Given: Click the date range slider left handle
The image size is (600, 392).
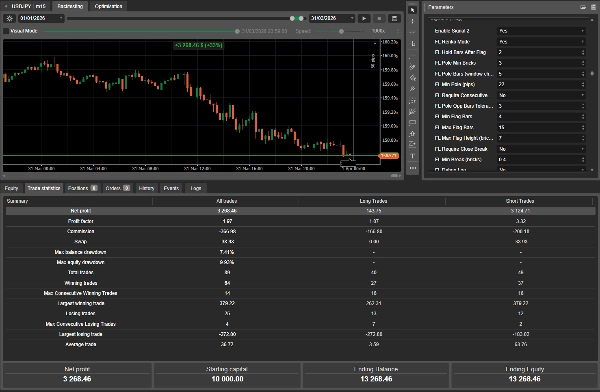Looking at the screenshot, I should [292, 18].
